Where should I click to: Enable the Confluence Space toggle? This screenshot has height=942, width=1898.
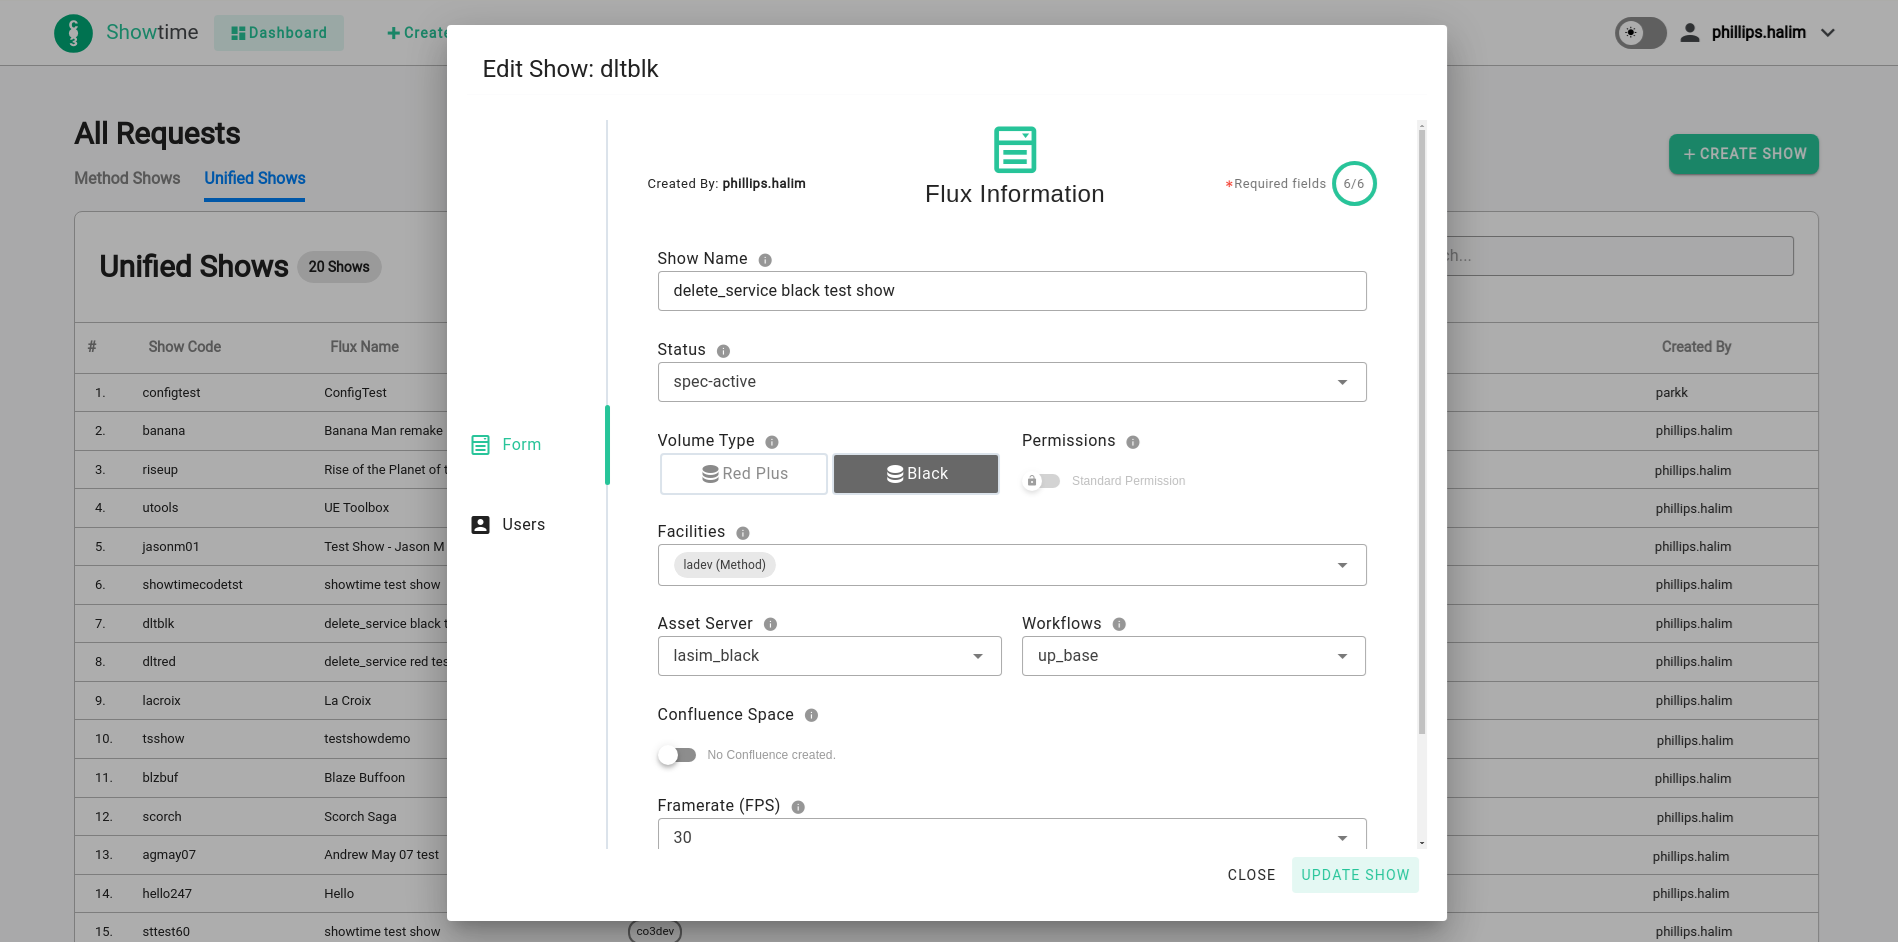tap(677, 755)
